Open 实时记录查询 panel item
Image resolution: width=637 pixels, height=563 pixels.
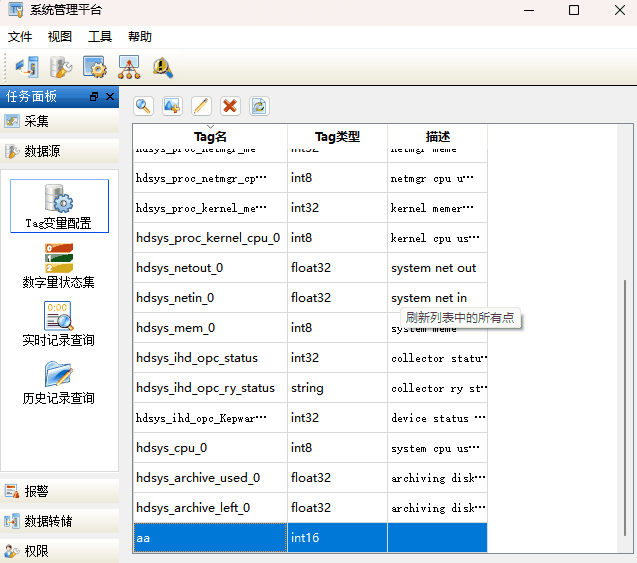(x=59, y=324)
